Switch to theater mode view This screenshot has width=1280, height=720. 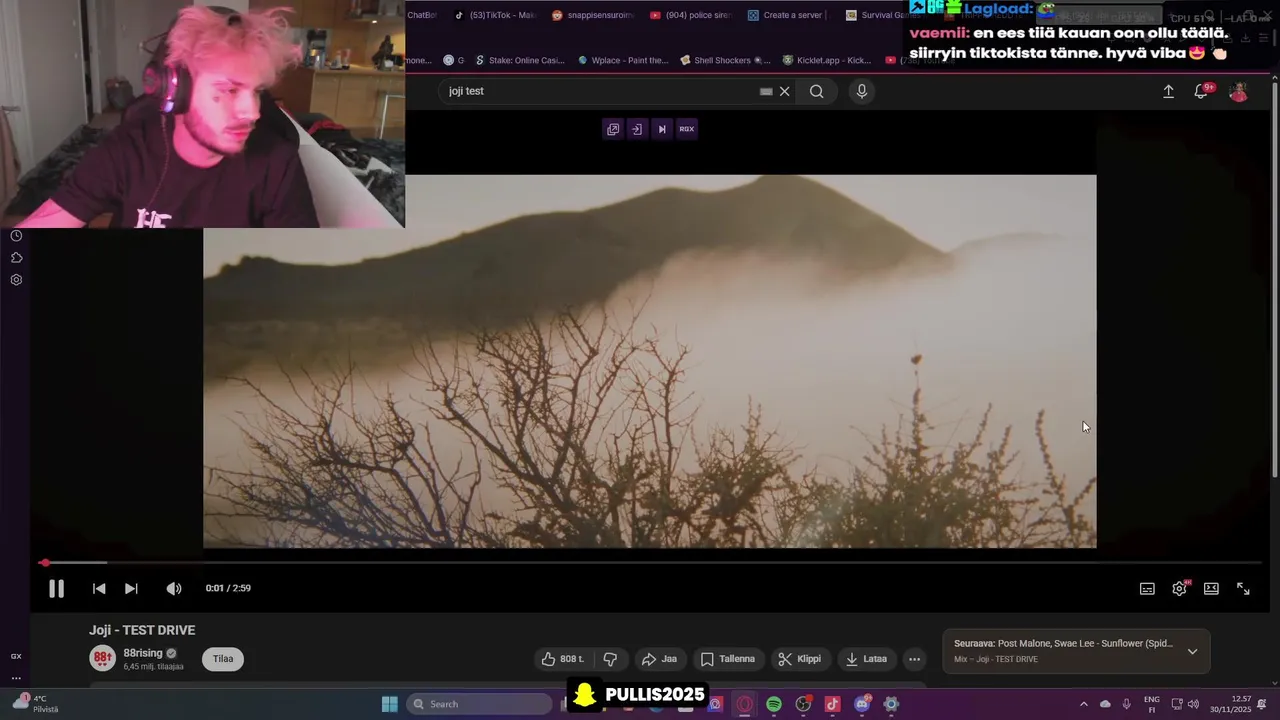pos(1211,589)
